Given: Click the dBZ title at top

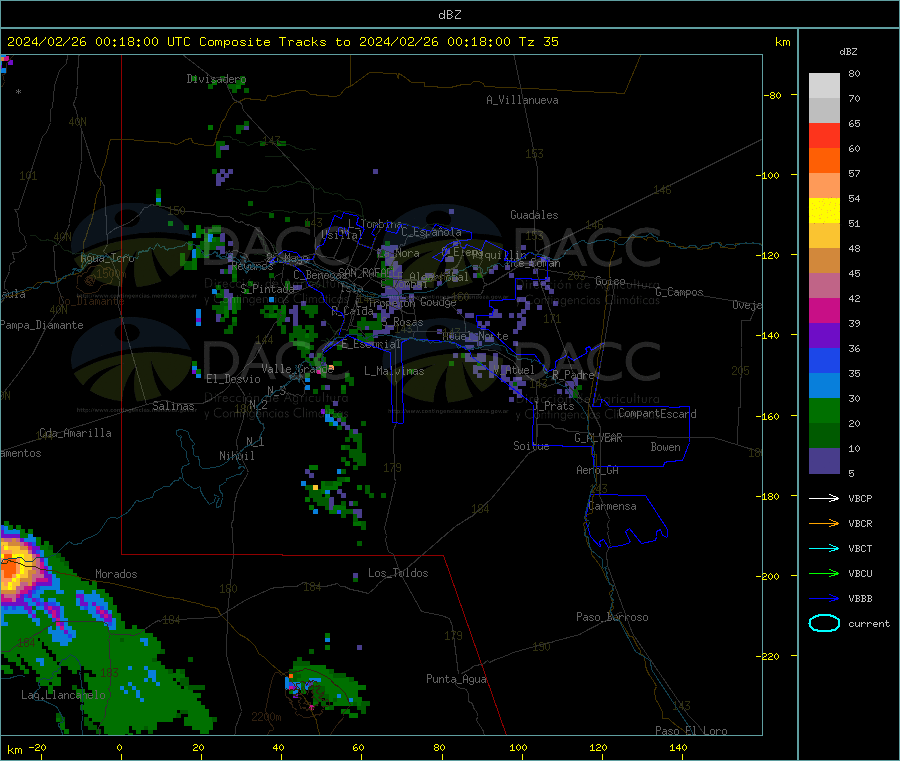Looking at the screenshot, I should pyautogui.click(x=449, y=15).
